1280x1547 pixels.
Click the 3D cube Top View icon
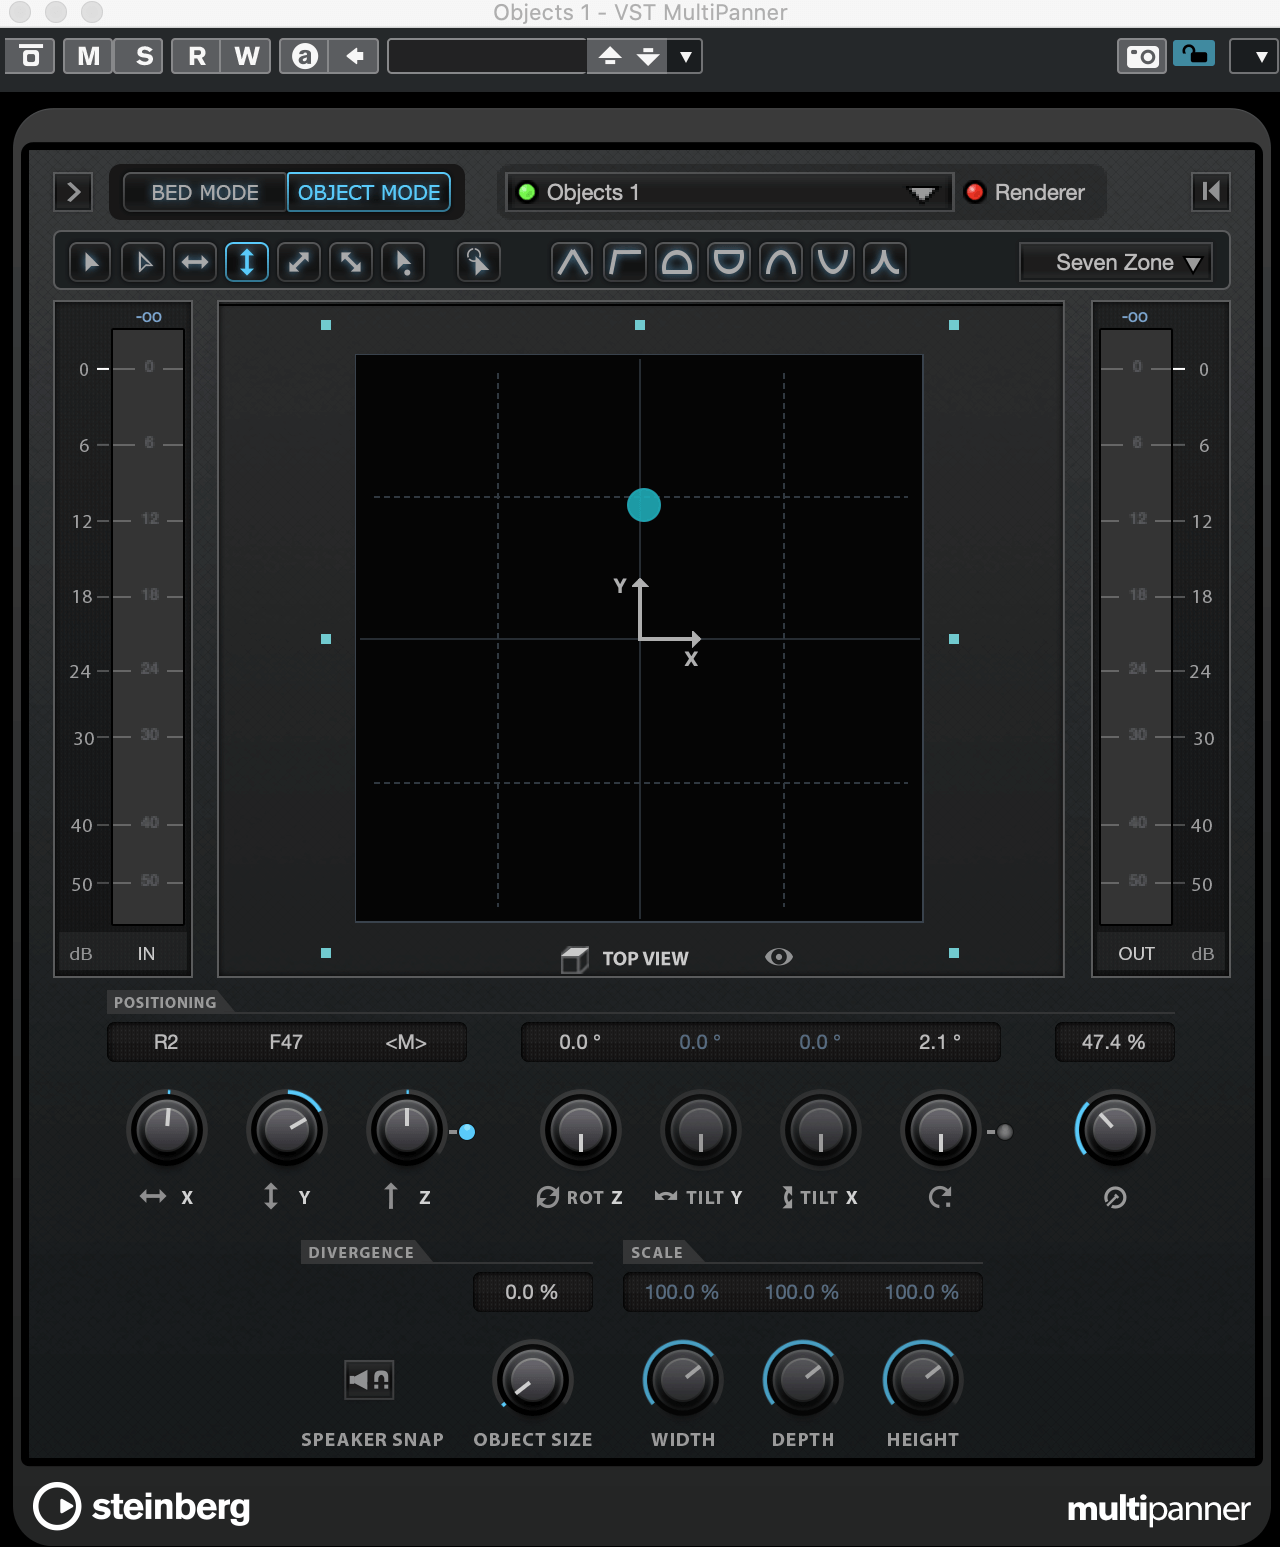[575, 959]
